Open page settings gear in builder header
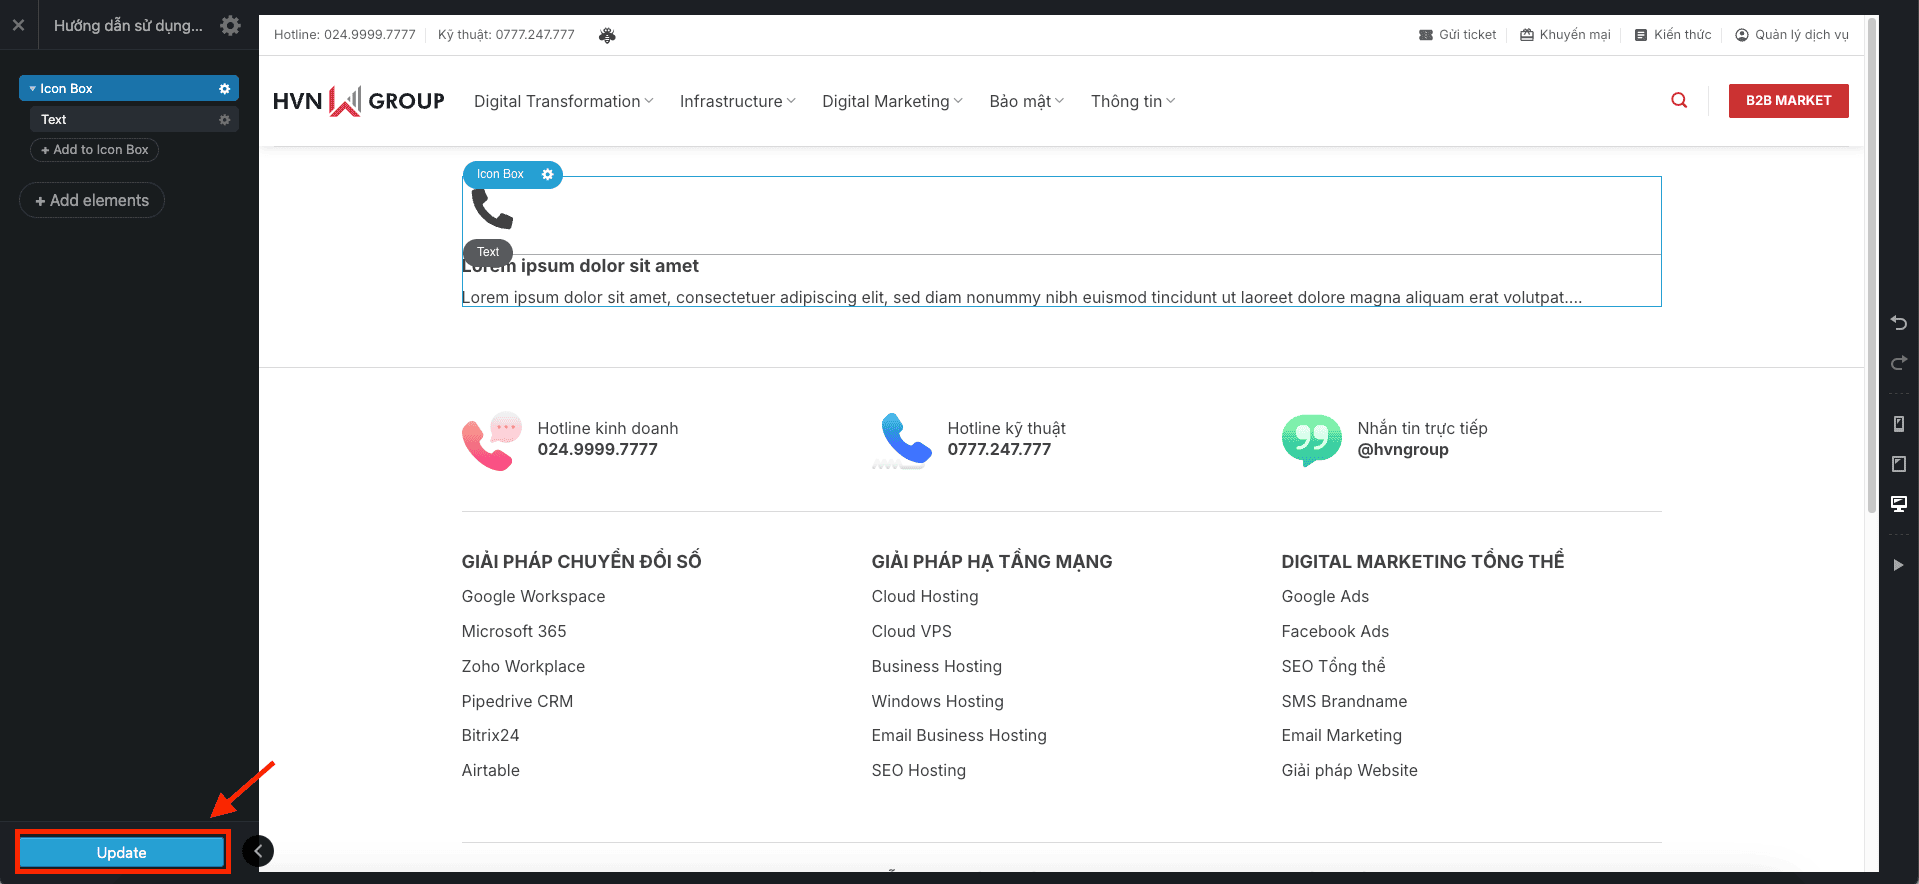This screenshot has width=1919, height=884. pos(230,26)
